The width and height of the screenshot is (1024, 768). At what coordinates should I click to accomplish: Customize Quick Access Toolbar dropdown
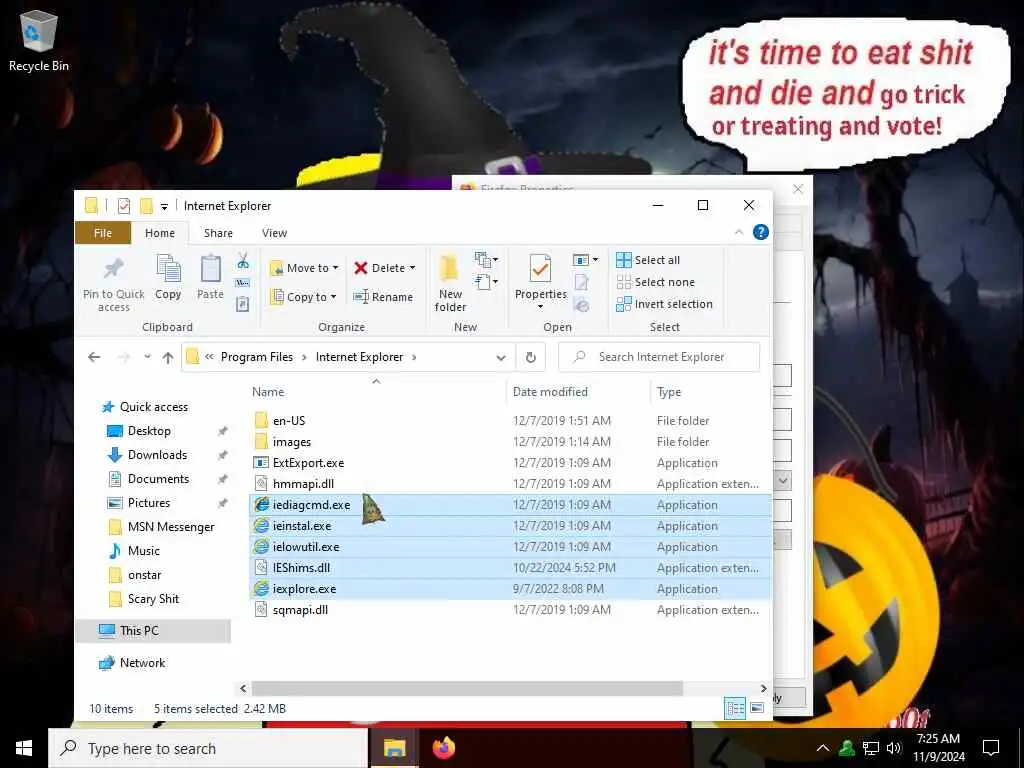click(165, 206)
